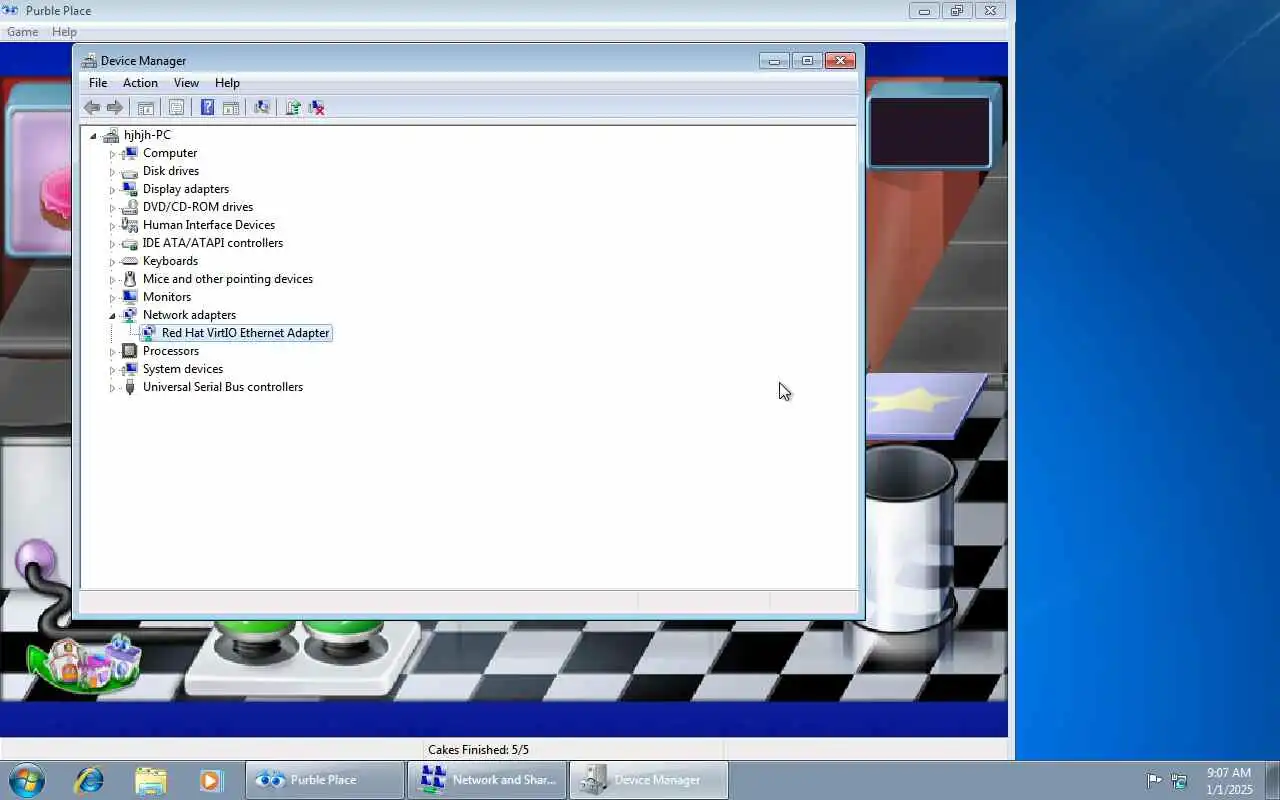Screen dimensions: 1280x800
Task: Expand the Computer node
Action: (x=112, y=154)
